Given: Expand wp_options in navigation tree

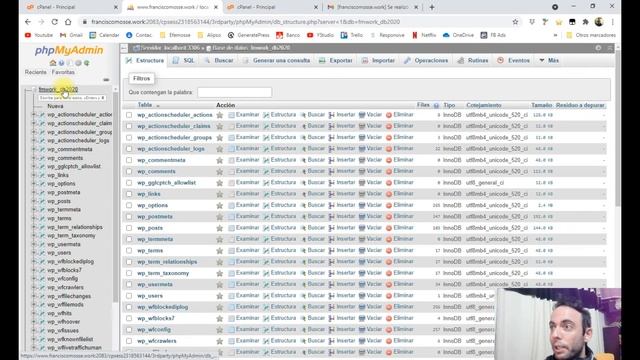Looking at the screenshot, I should pos(34,183).
